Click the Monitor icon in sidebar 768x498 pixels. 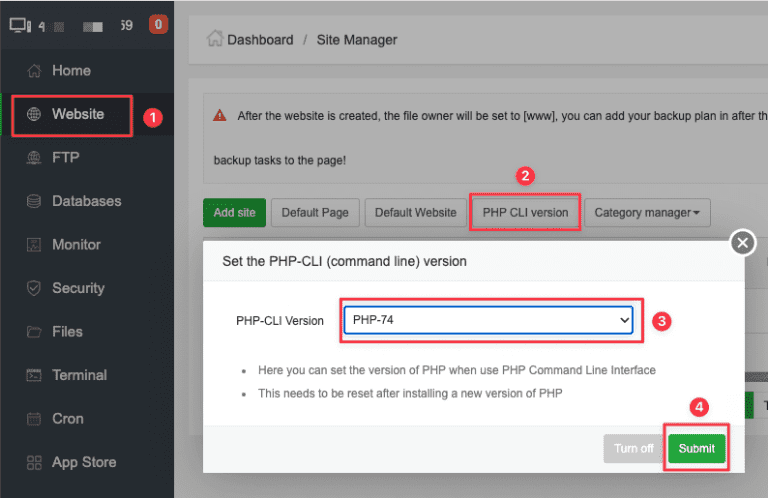[34, 245]
